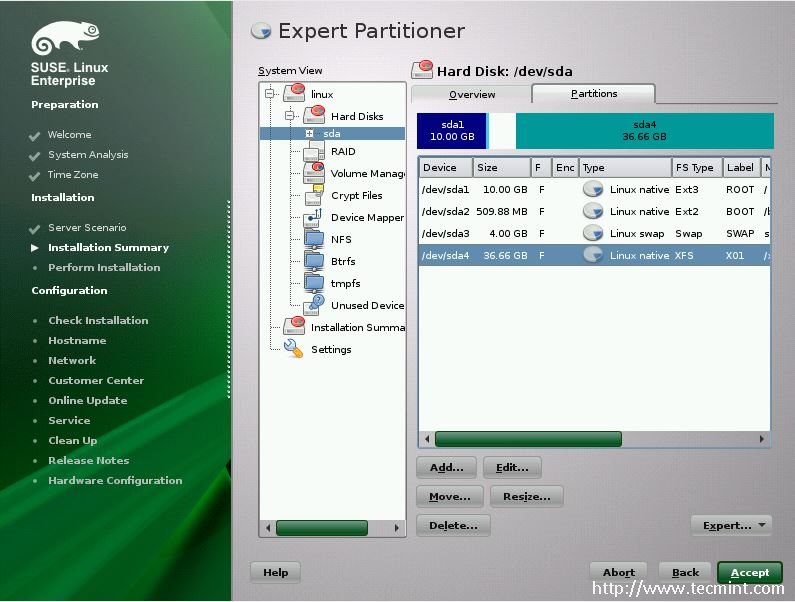Sort by the Size column header
The image size is (795, 602).
[x=501, y=167]
